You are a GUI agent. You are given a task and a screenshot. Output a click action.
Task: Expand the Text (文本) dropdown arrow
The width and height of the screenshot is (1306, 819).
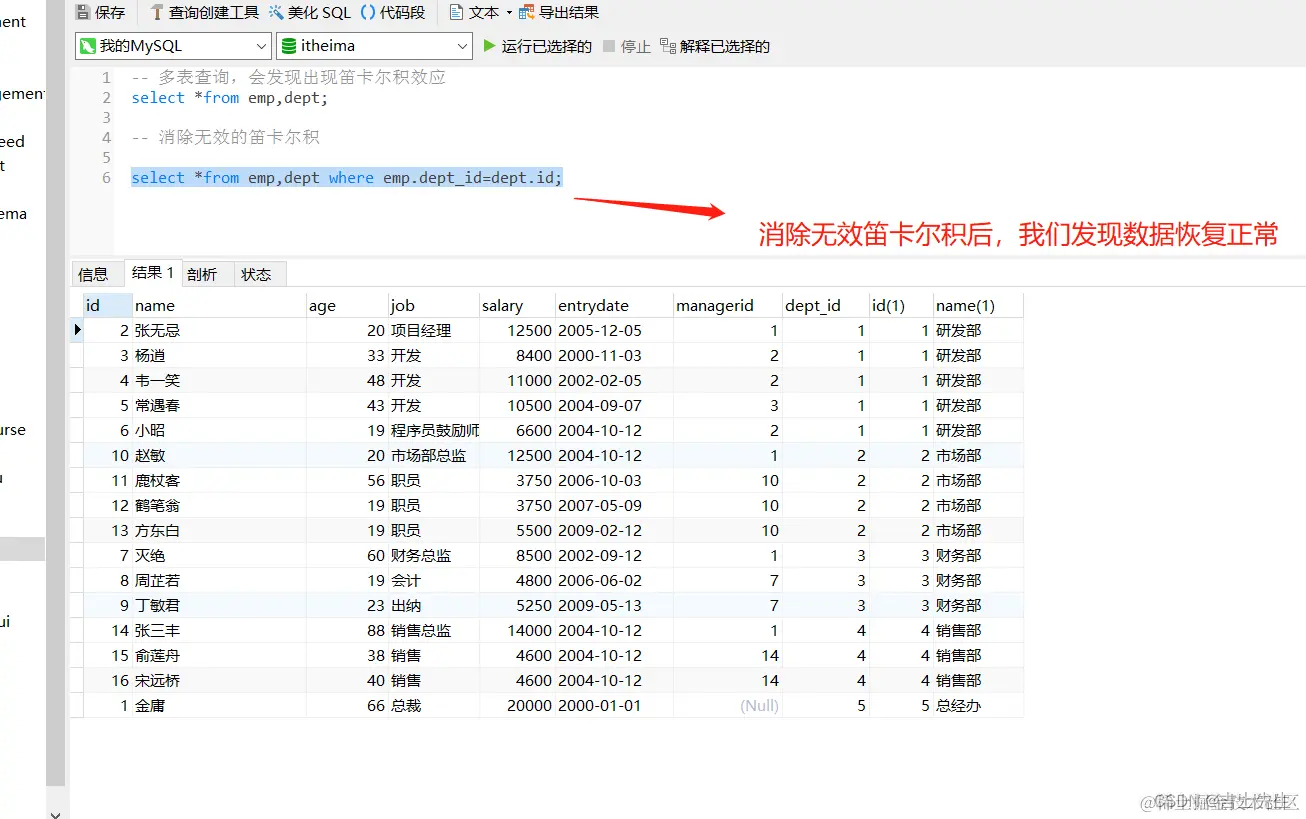[509, 13]
